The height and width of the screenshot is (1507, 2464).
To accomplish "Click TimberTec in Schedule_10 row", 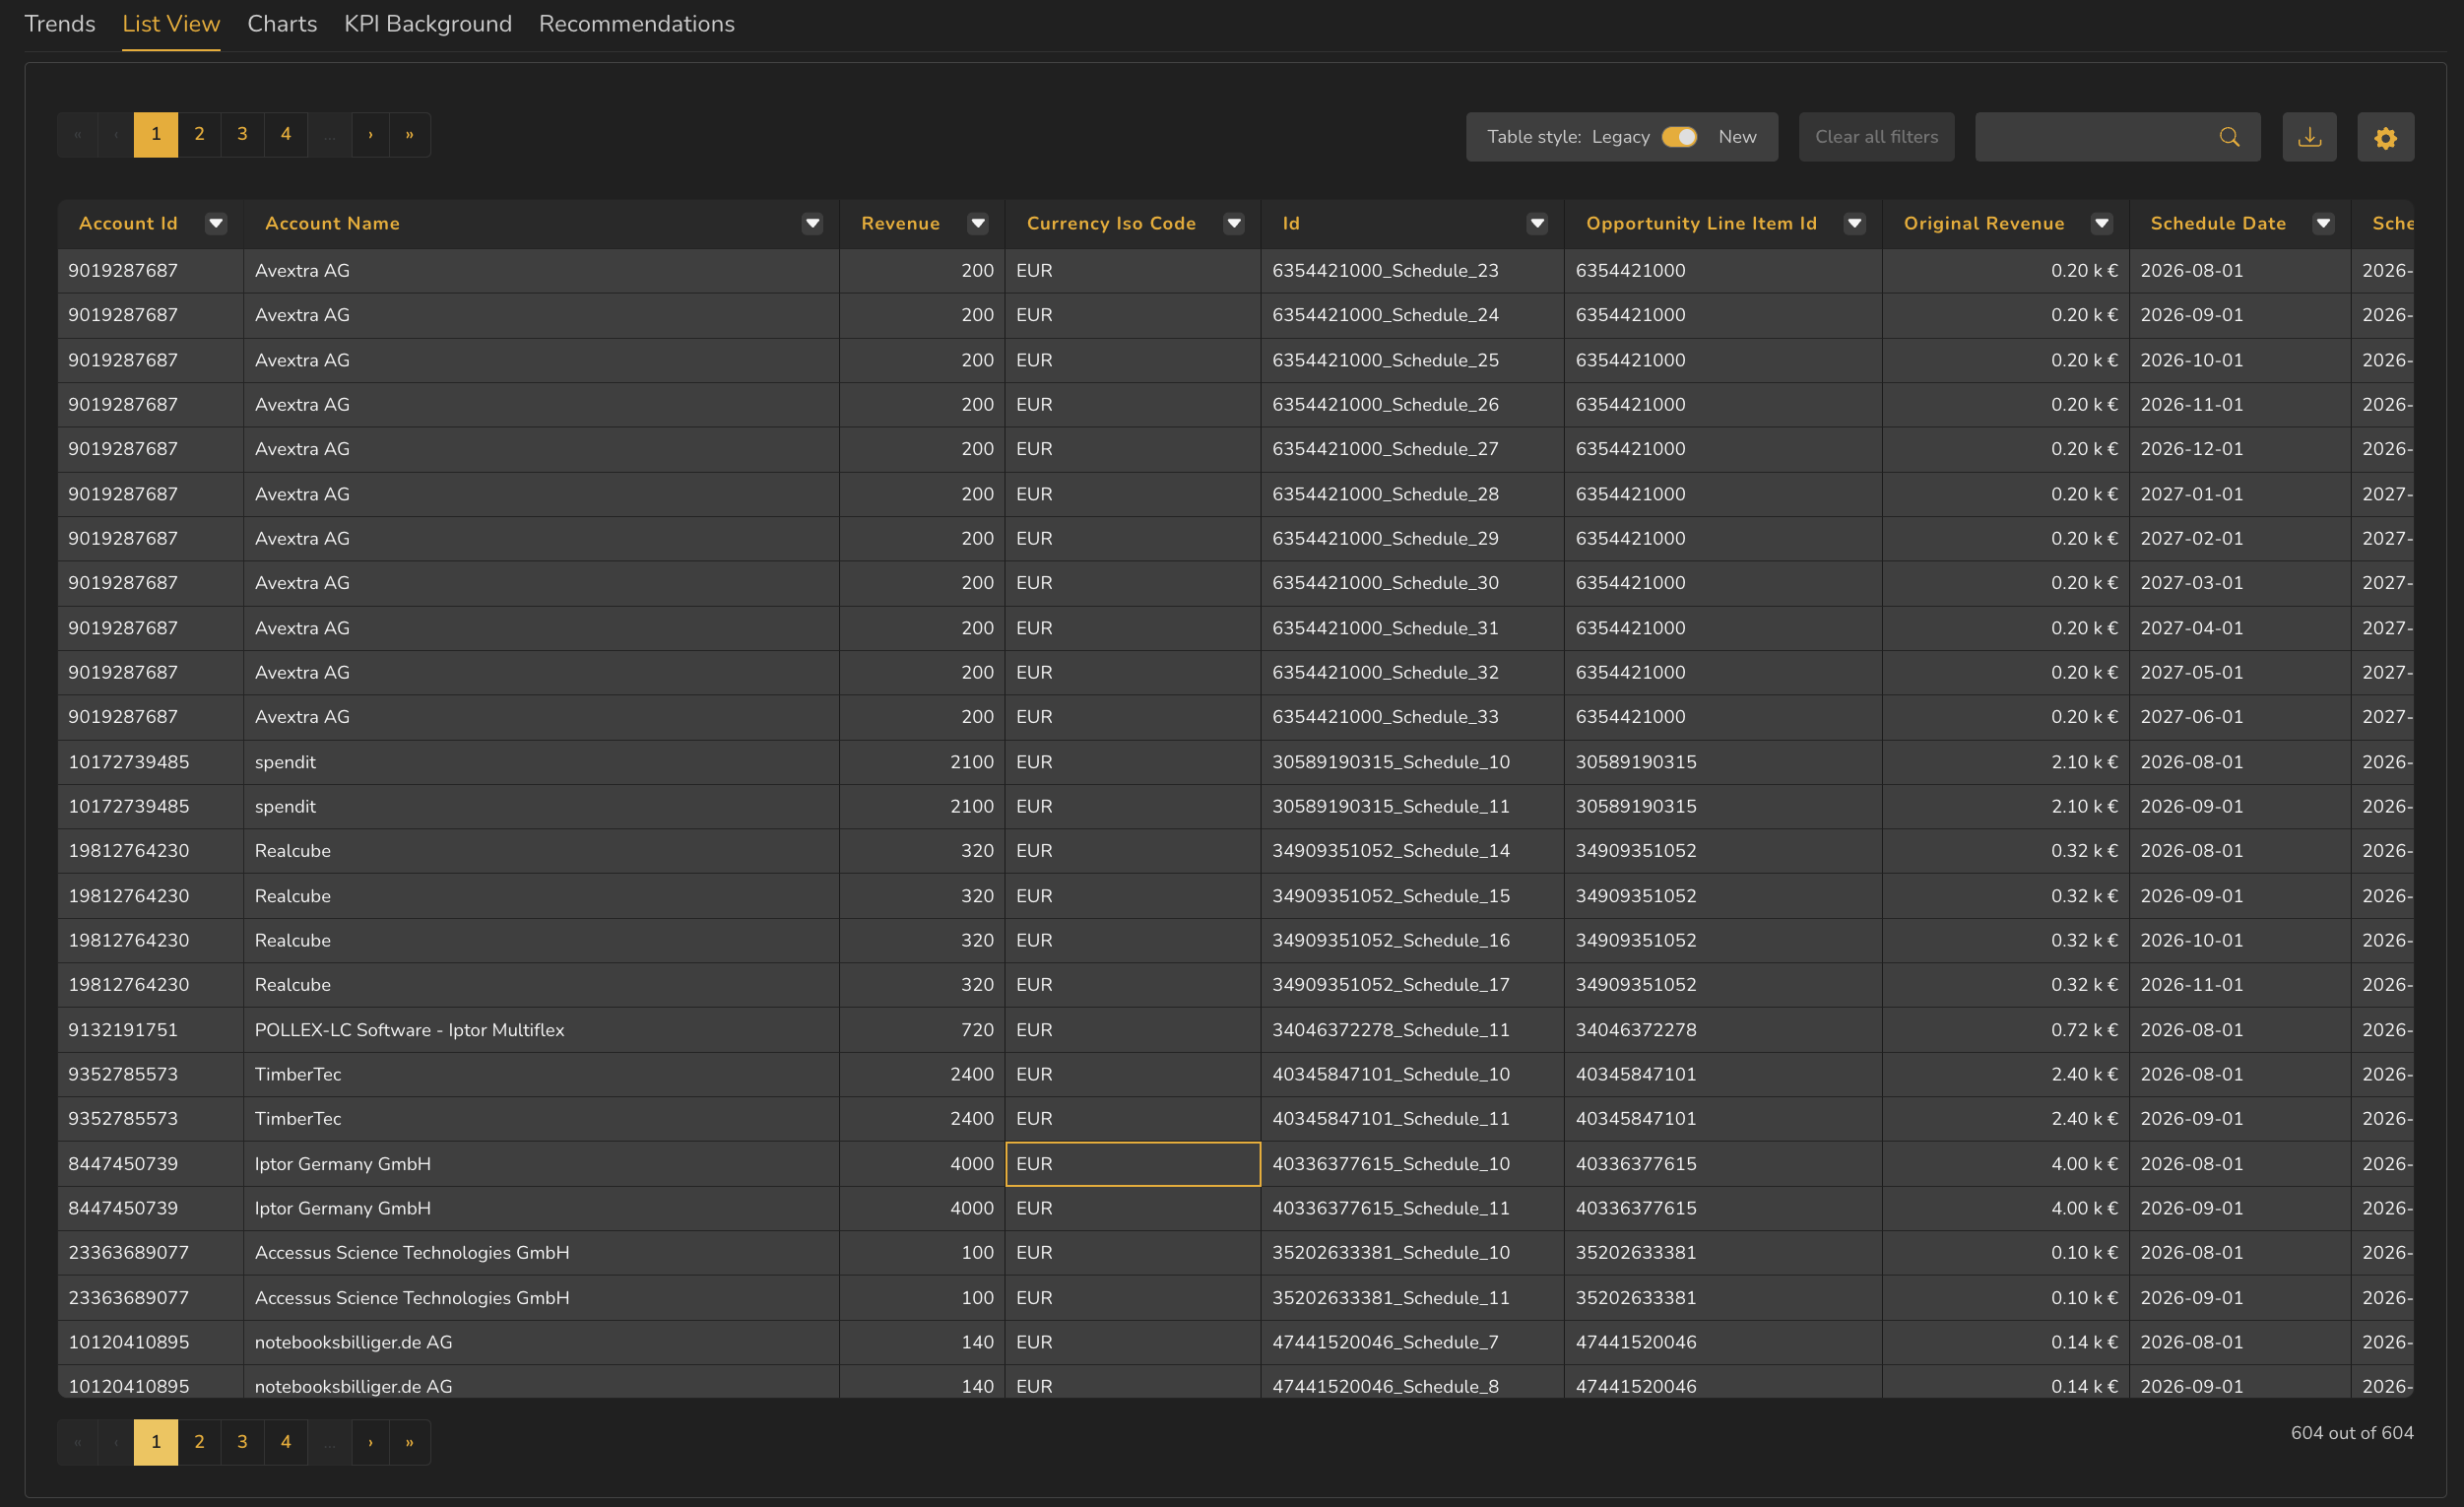I will [x=541, y=1074].
